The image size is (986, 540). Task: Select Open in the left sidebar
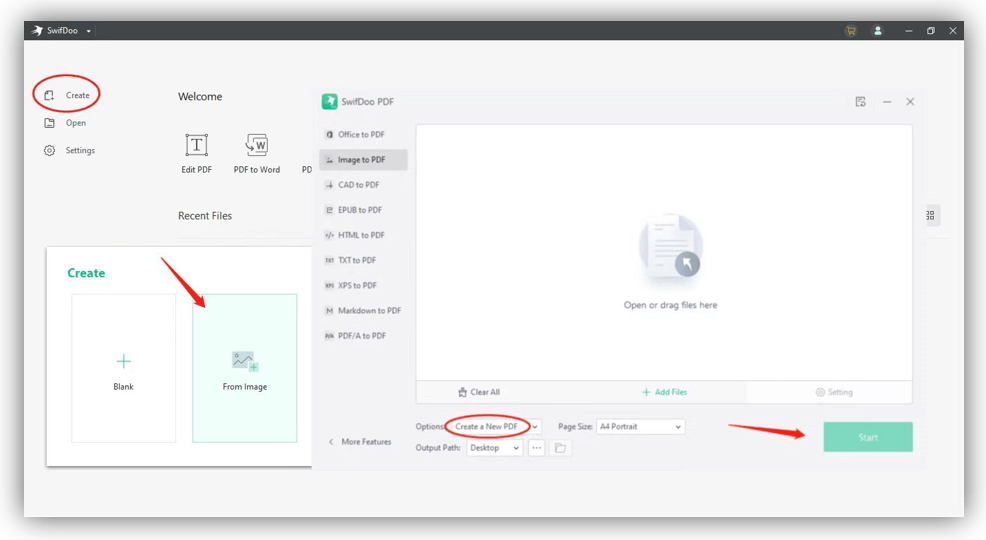point(65,123)
